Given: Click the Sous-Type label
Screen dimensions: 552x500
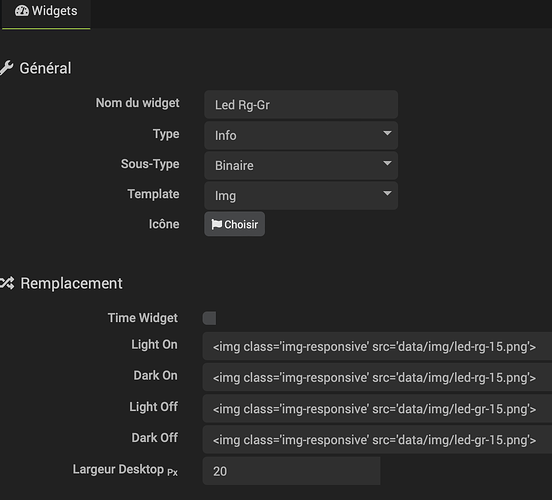Looking at the screenshot, I should pyautogui.click(x=150, y=164).
